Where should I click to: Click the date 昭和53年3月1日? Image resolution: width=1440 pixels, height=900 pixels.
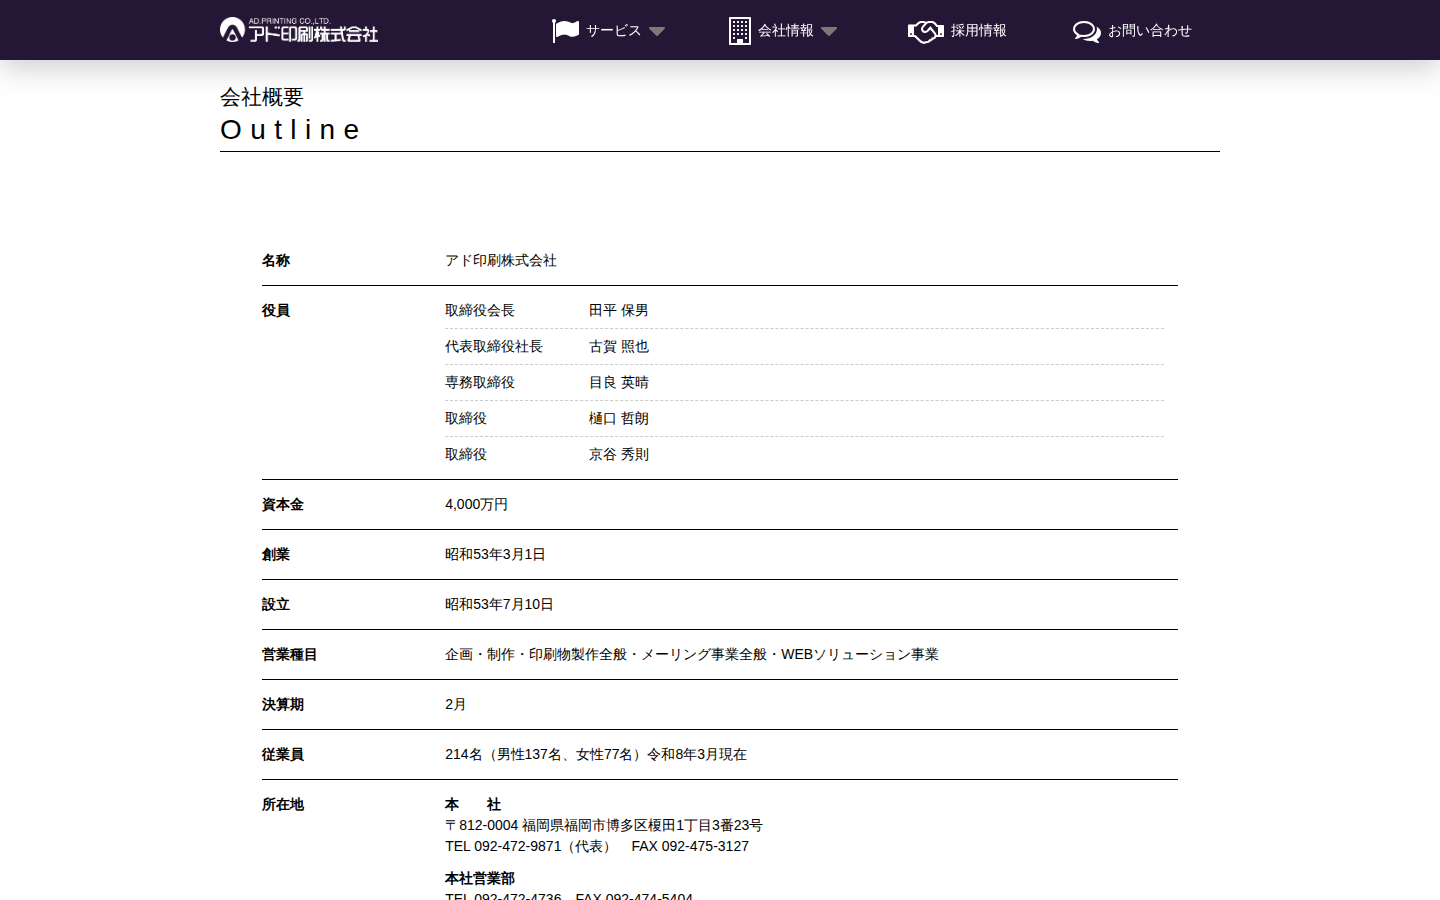tap(495, 555)
